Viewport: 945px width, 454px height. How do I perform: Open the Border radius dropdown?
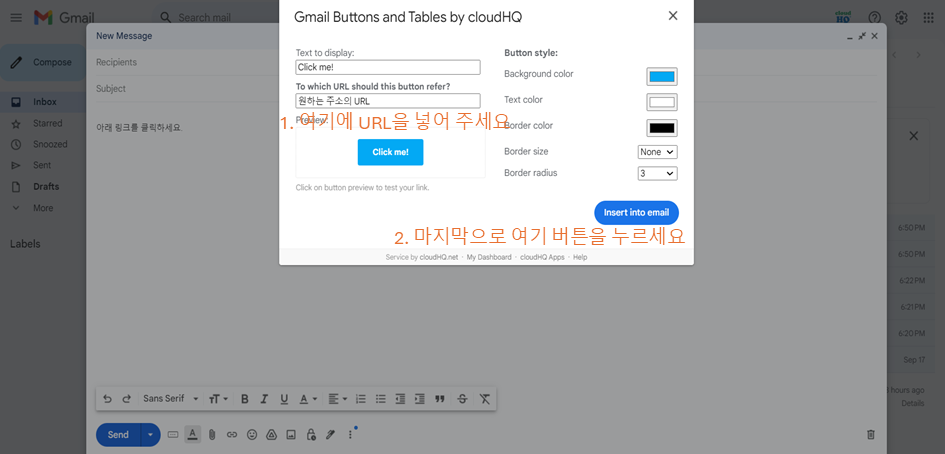[658, 173]
